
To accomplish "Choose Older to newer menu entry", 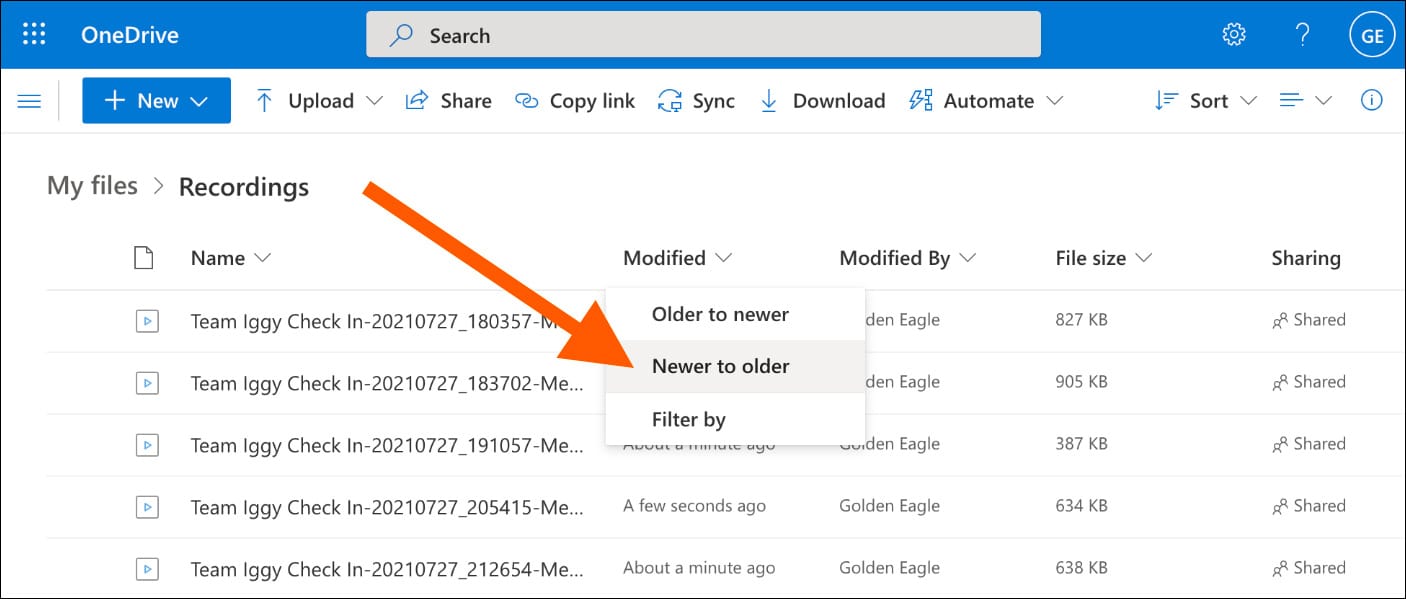I will [x=720, y=314].
